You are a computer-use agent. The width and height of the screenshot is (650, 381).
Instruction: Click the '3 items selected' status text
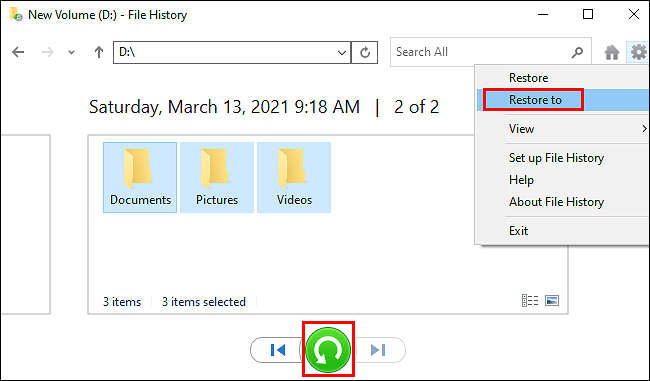(204, 302)
